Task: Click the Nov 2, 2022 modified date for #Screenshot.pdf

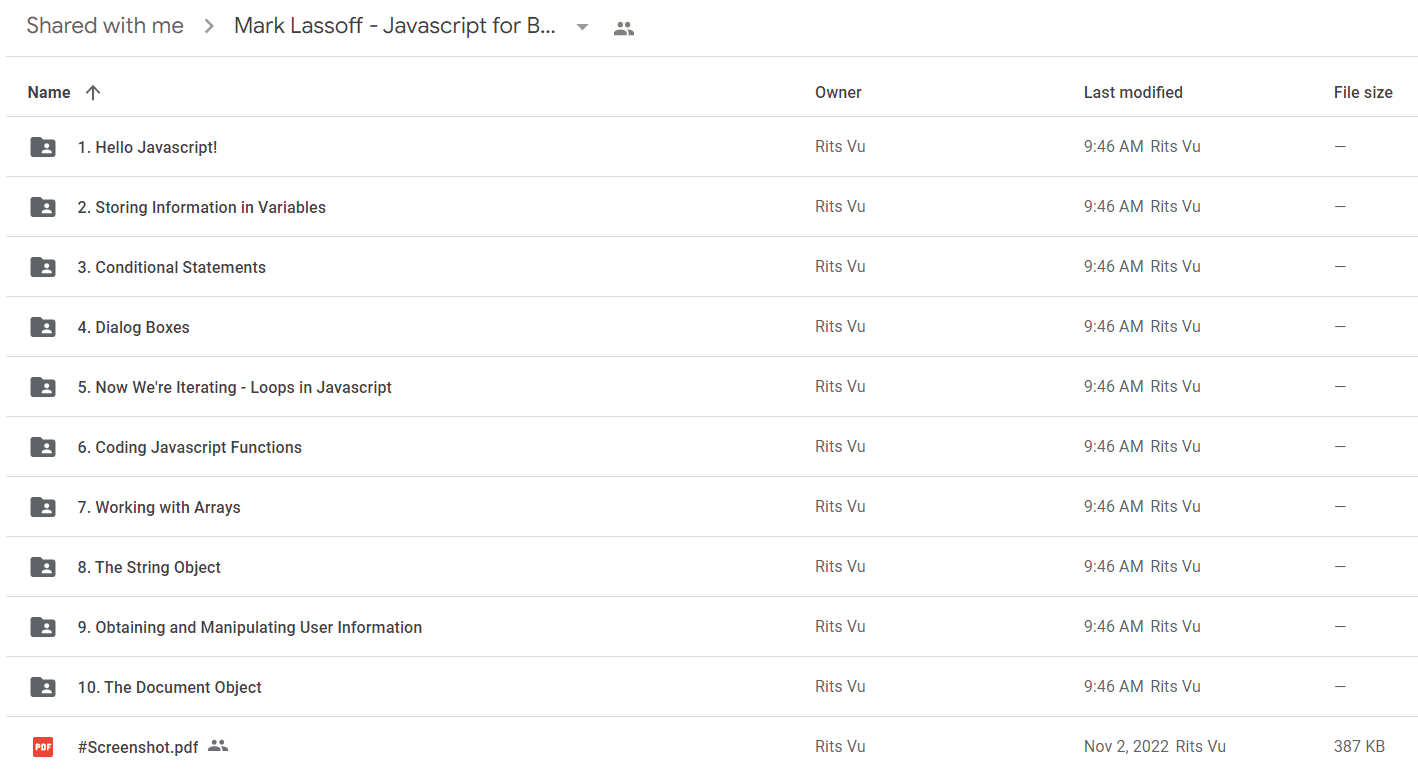Action: [1126, 746]
